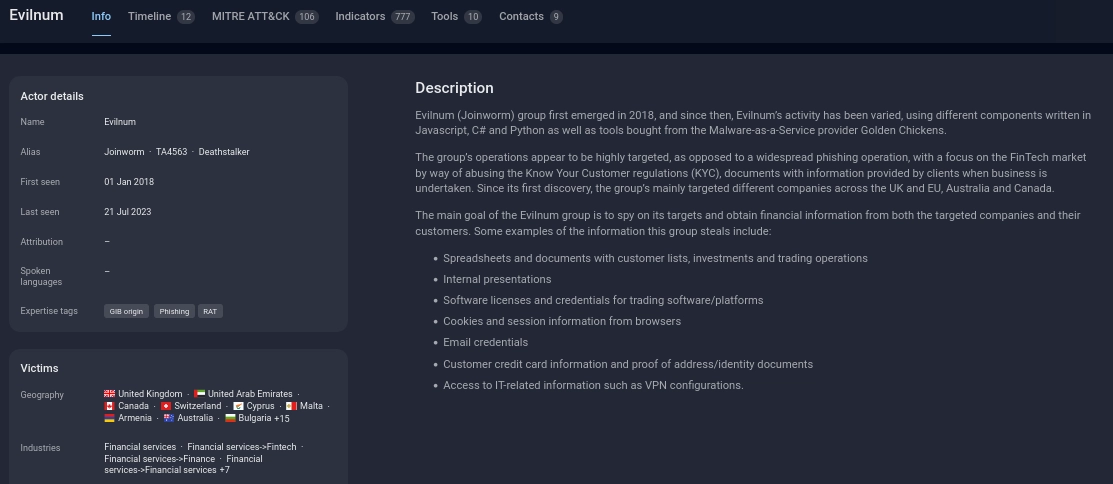Screen dimensions: 1113x484
Task: Click the Armenia flag icon
Action: pyautogui.click(x=109, y=418)
